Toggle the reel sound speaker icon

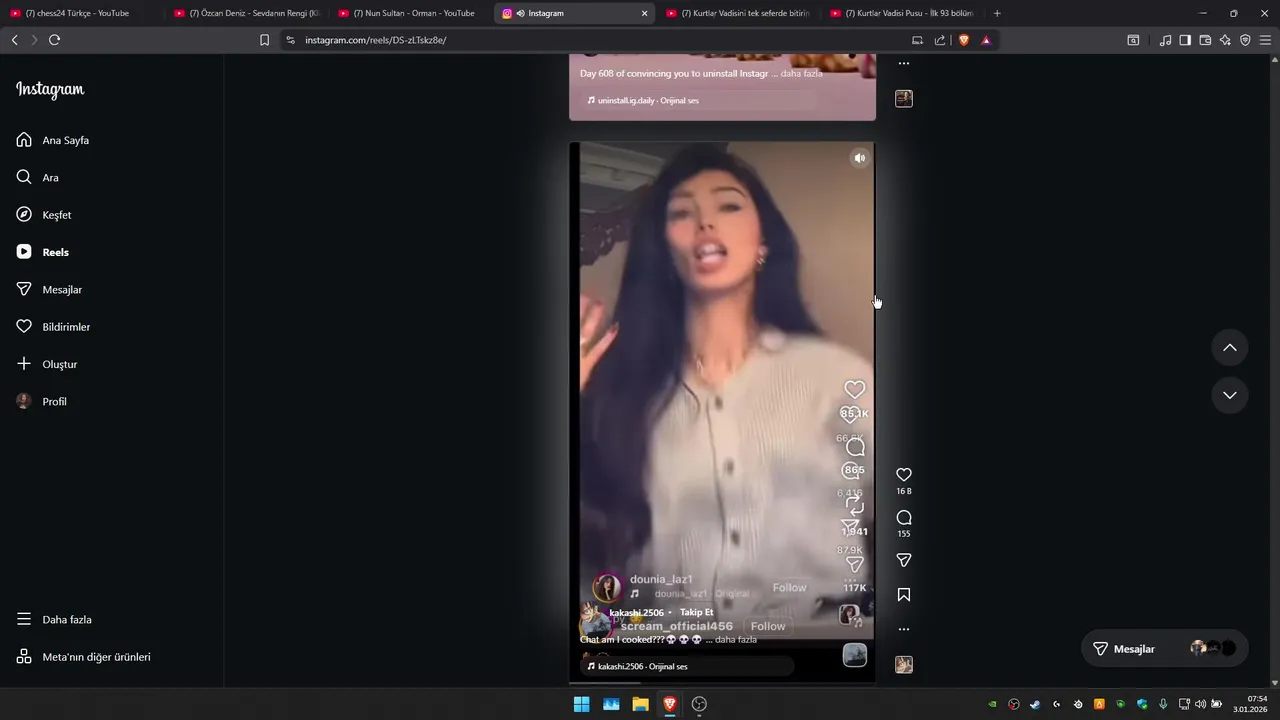pos(859,158)
